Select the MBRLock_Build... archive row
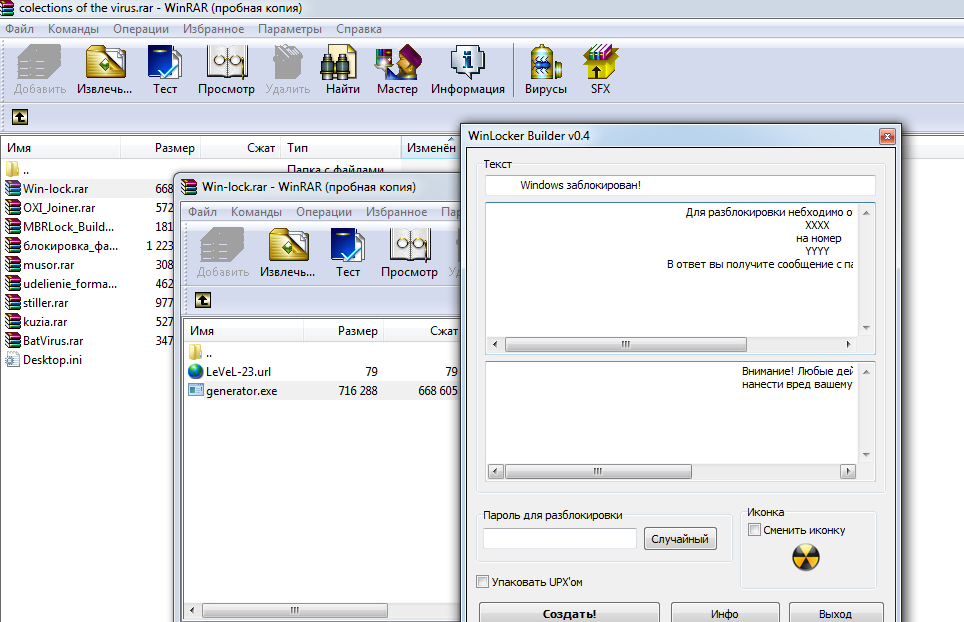Viewport: 964px width, 622px height. pos(88,227)
